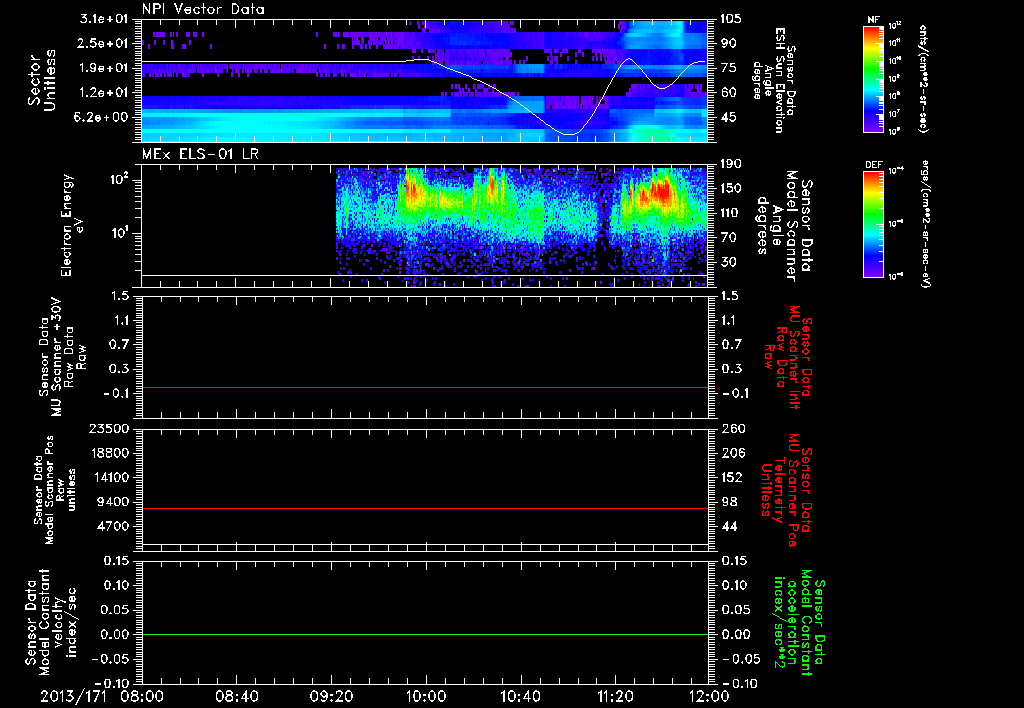Click the red scanner position telemetry line
The image size is (1024, 708).
425,508
